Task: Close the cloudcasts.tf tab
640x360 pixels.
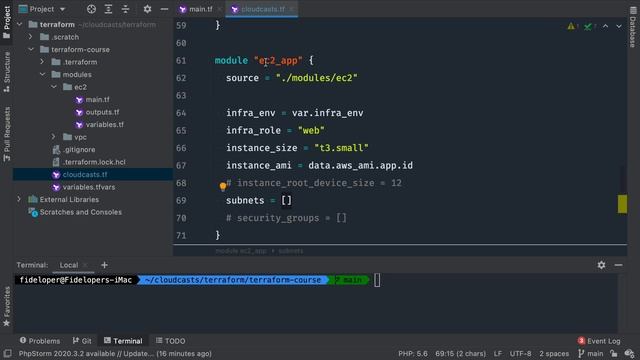Action: click(x=292, y=9)
